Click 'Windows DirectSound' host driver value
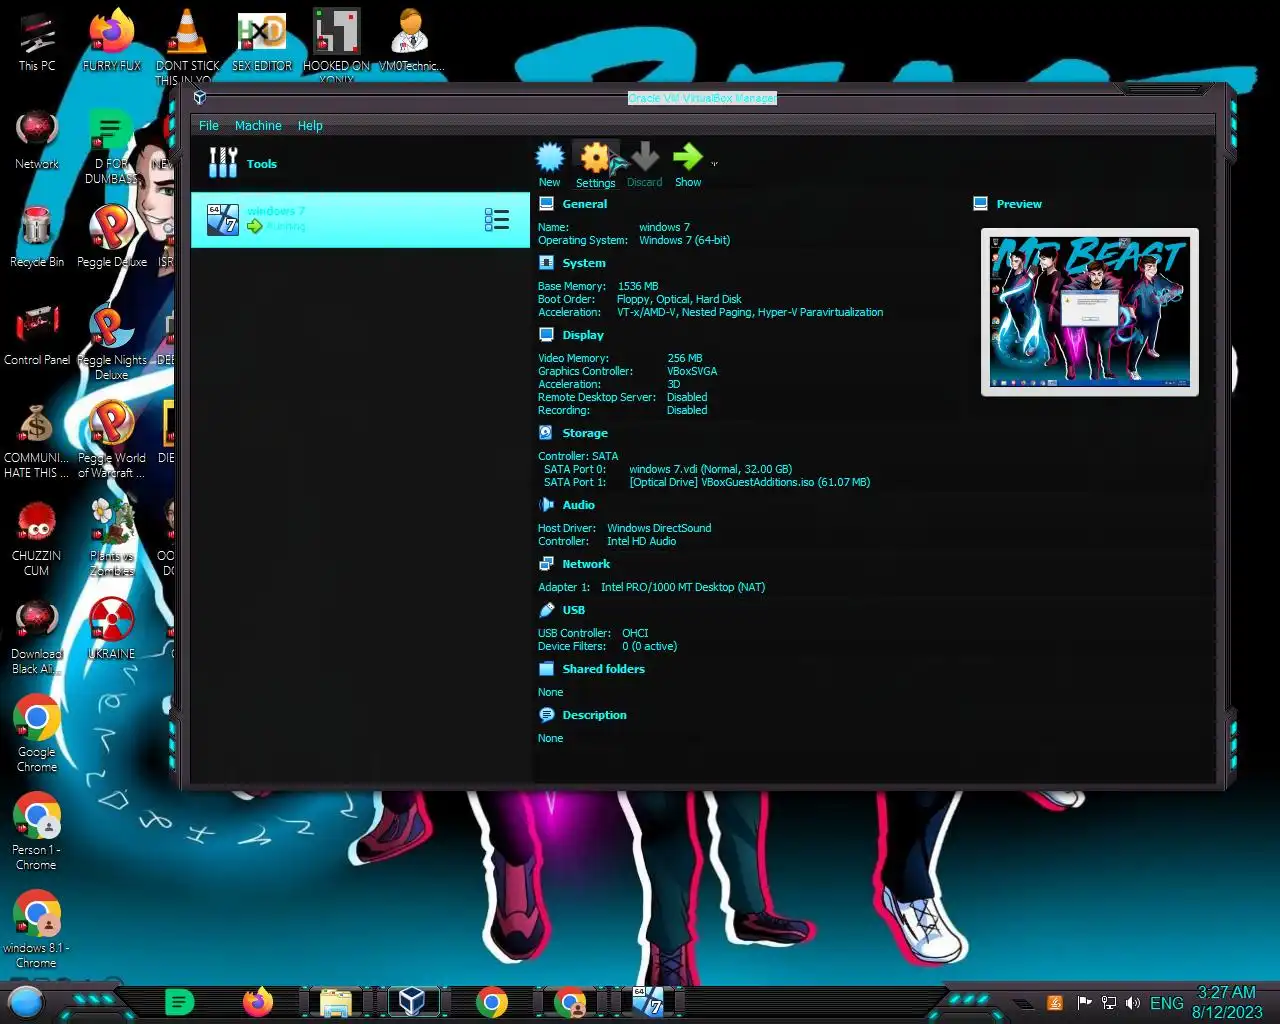1280x1024 pixels. click(659, 528)
